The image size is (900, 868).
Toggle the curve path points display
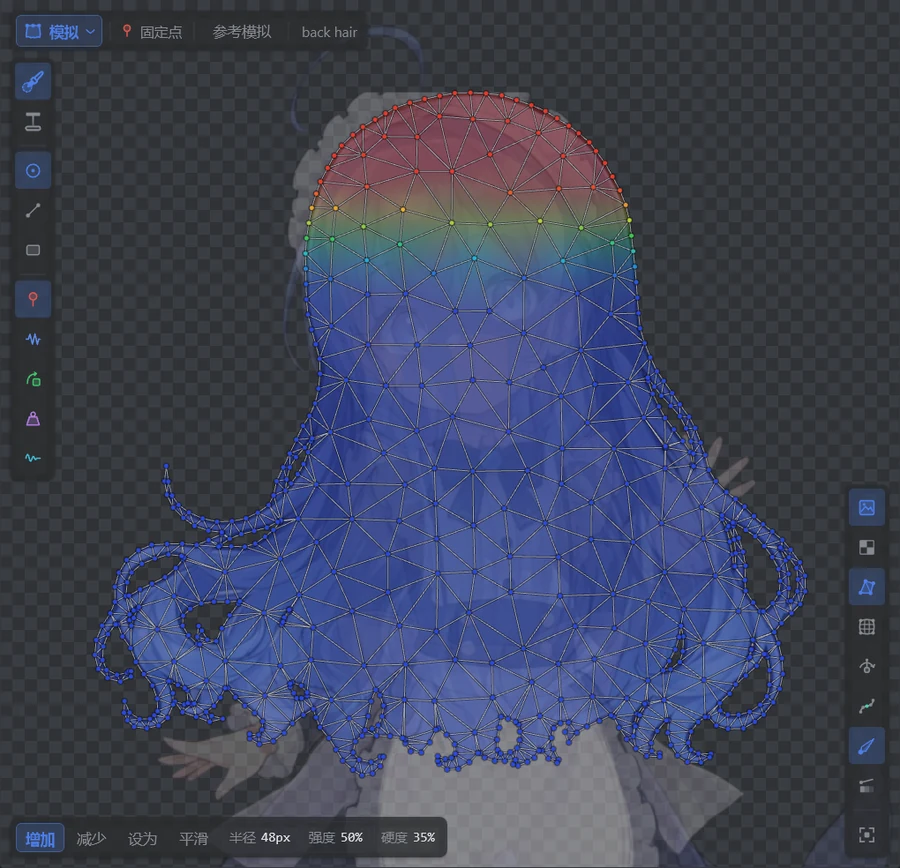867,706
